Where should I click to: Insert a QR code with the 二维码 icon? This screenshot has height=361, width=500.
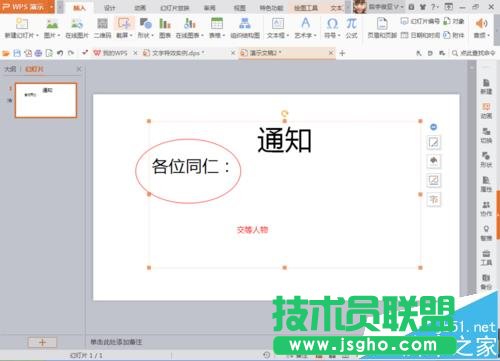tap(102, 24)
